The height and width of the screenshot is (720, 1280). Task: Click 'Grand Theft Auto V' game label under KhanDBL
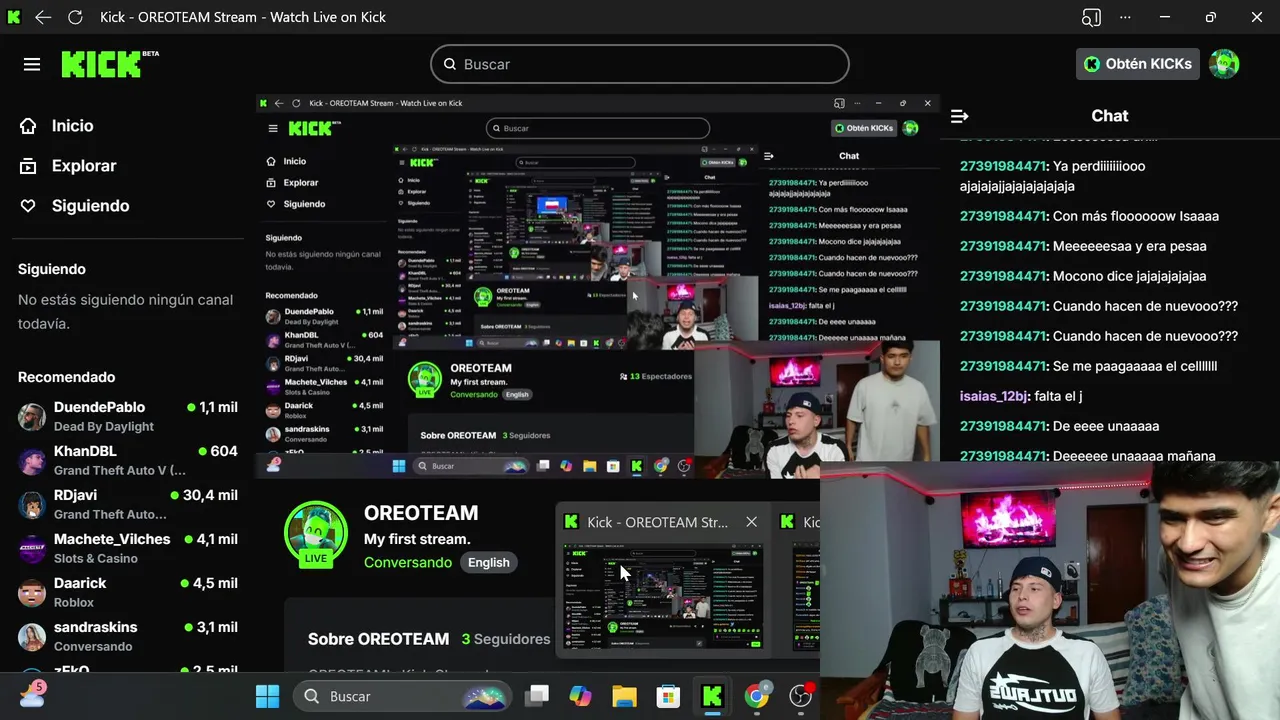pyautogui.click(x=120, y=470)
